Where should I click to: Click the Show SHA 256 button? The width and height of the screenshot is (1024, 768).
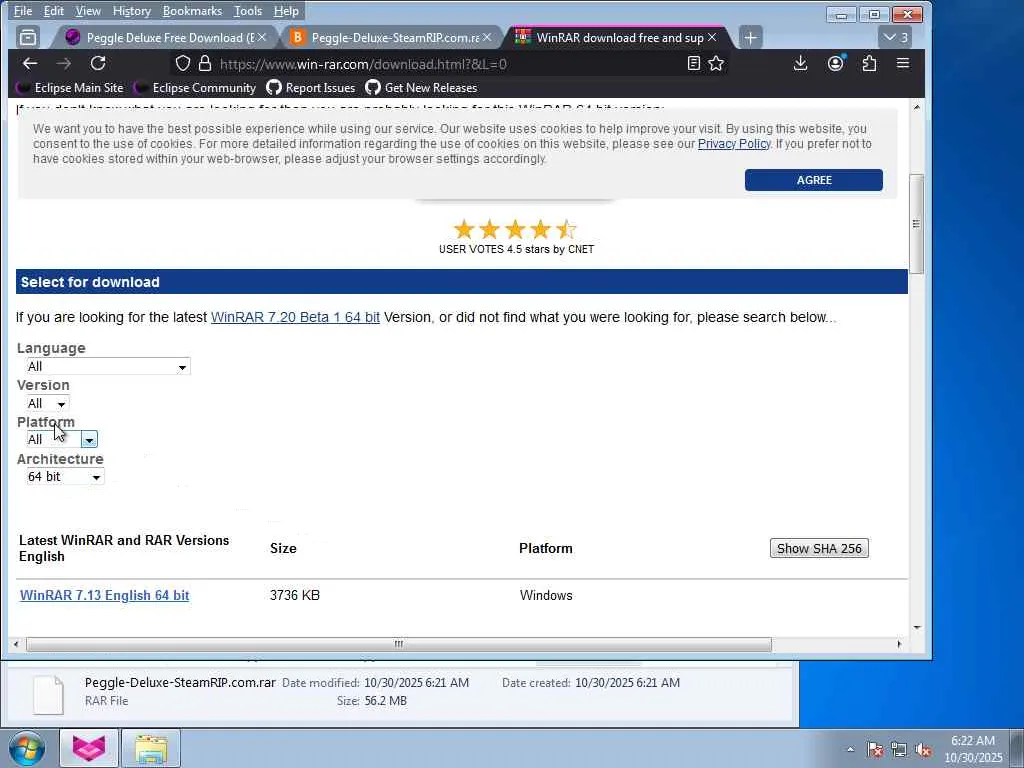click(x=819, y=549)
